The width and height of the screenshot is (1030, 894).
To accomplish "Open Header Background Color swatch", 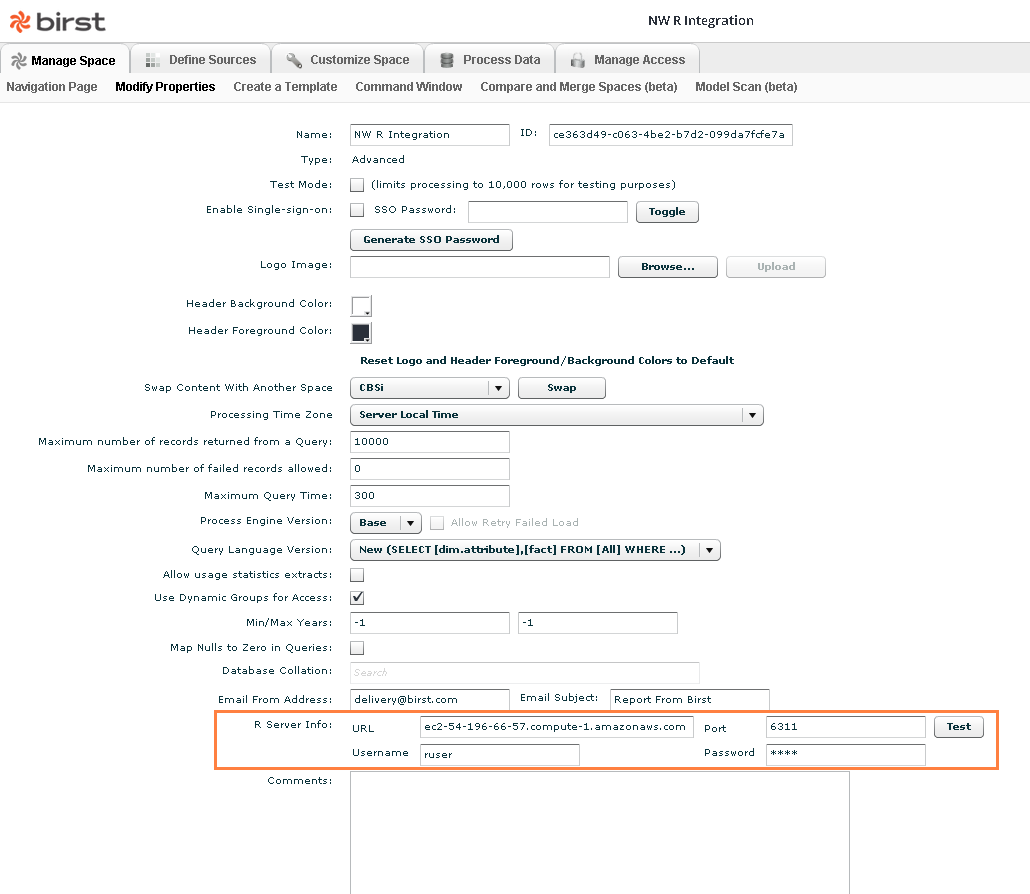I will coord(361,305).
